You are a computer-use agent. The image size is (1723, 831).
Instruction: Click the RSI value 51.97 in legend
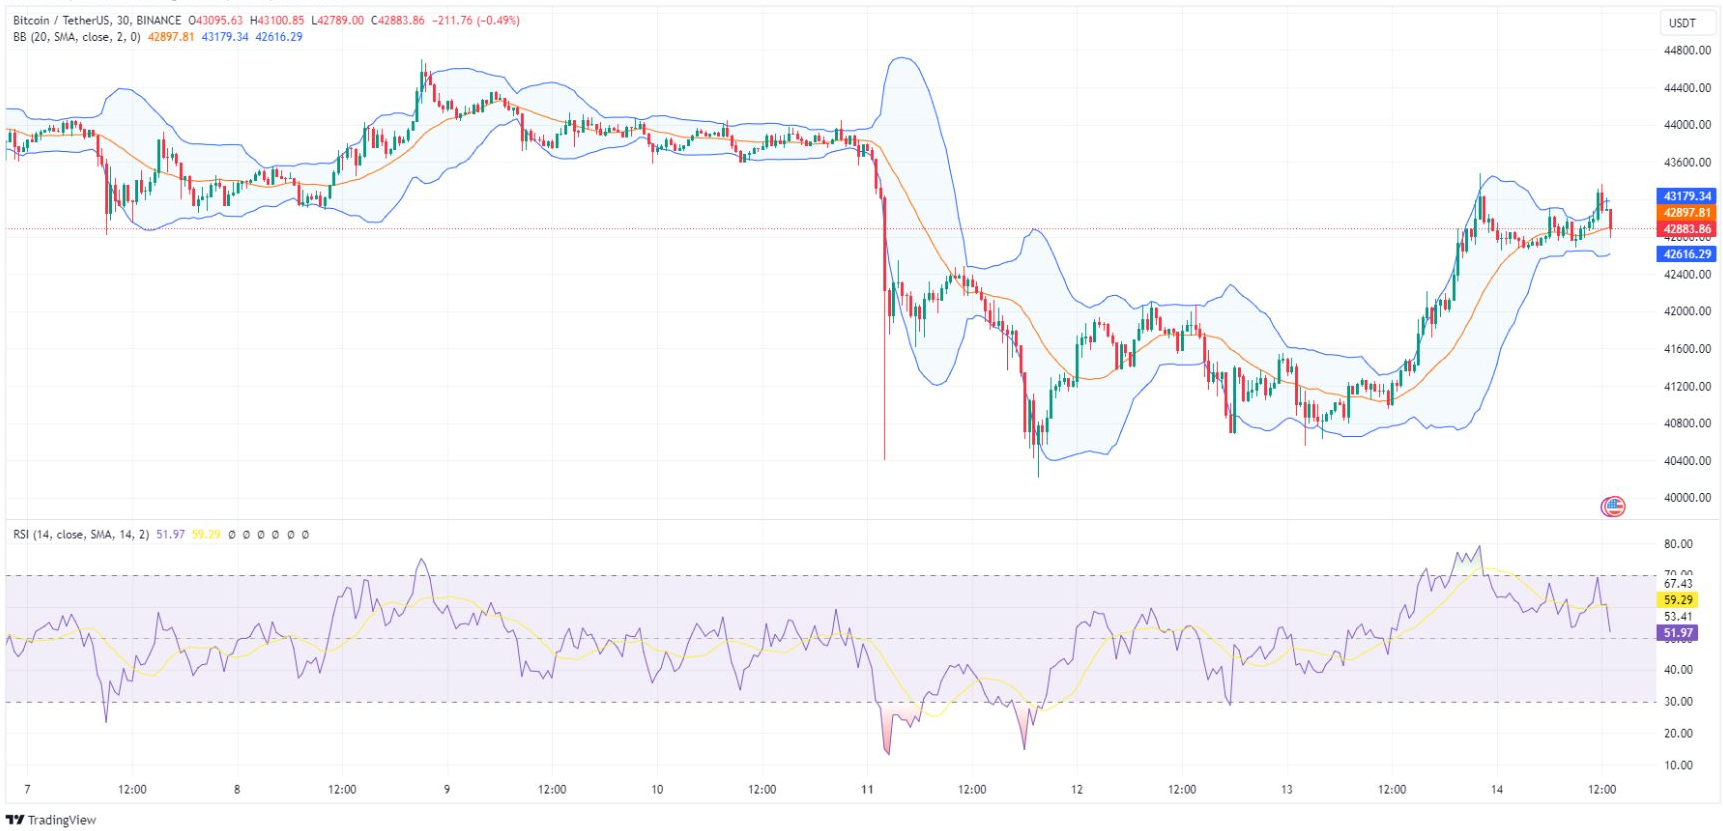point(170,535)
